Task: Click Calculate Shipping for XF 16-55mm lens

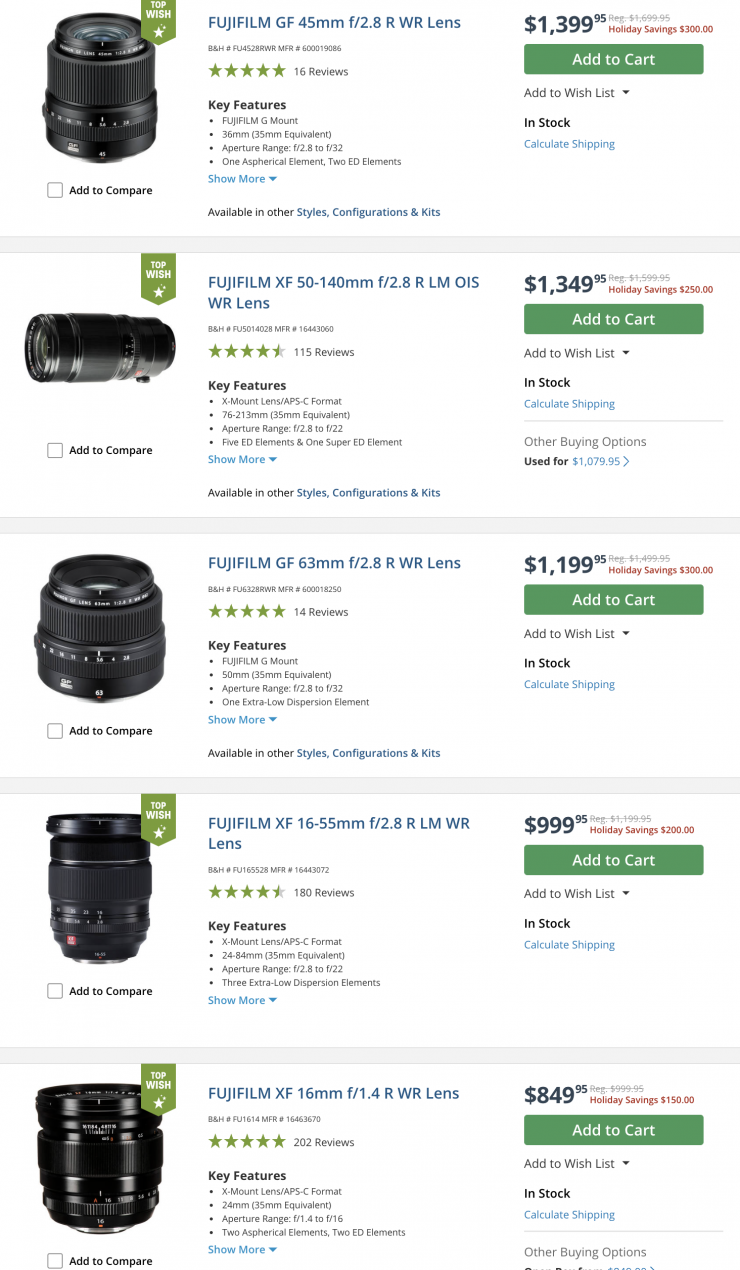Action: 569,945
